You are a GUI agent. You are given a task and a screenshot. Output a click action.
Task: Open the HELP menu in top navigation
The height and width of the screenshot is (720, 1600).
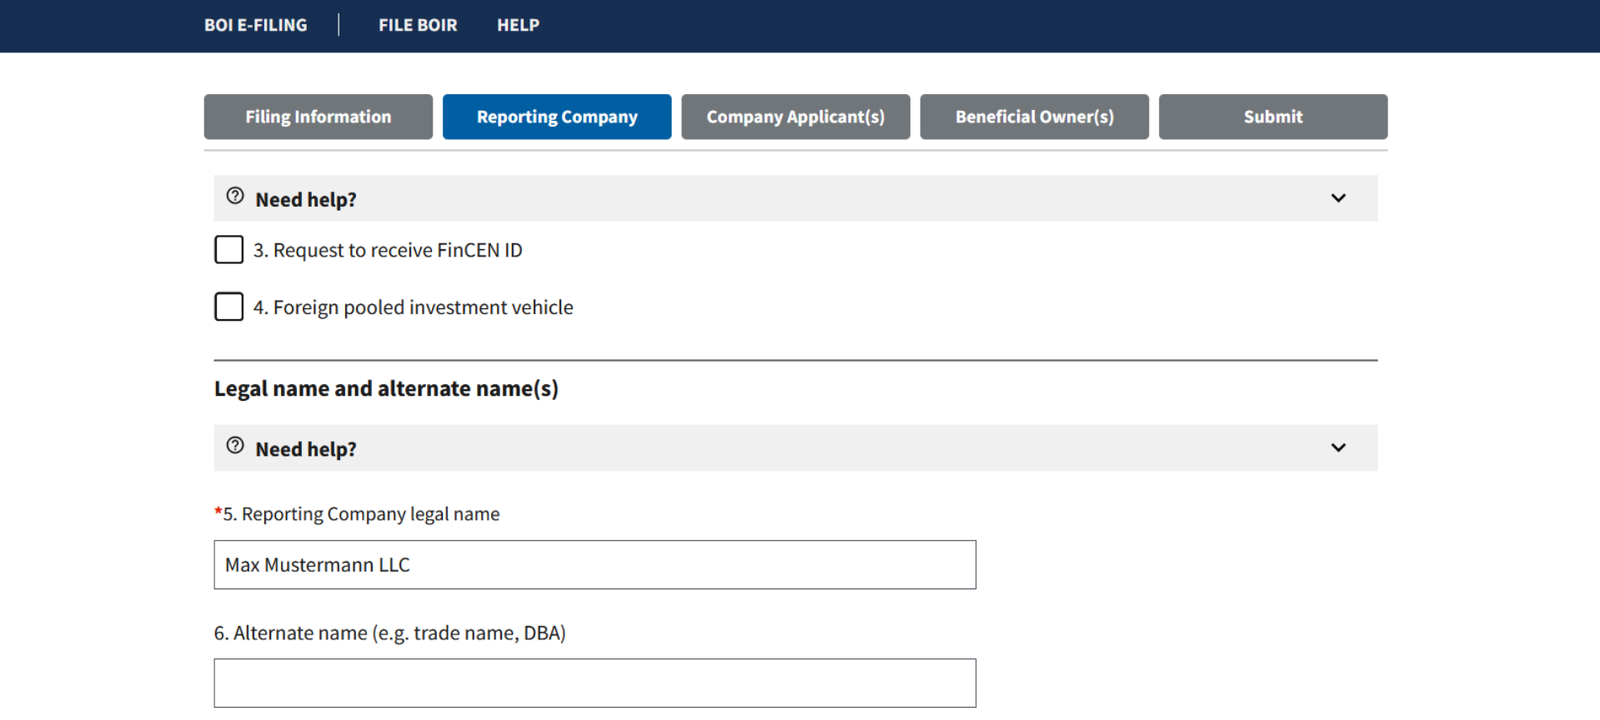518,25
